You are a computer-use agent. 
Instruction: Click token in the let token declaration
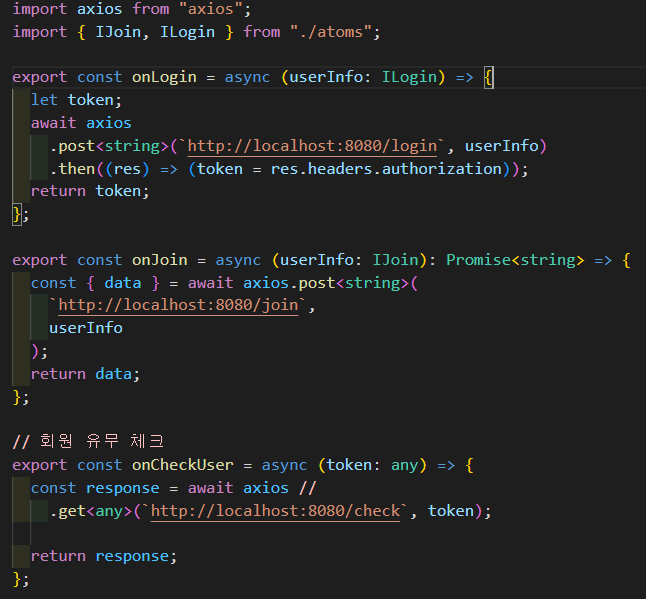[90, 100]
